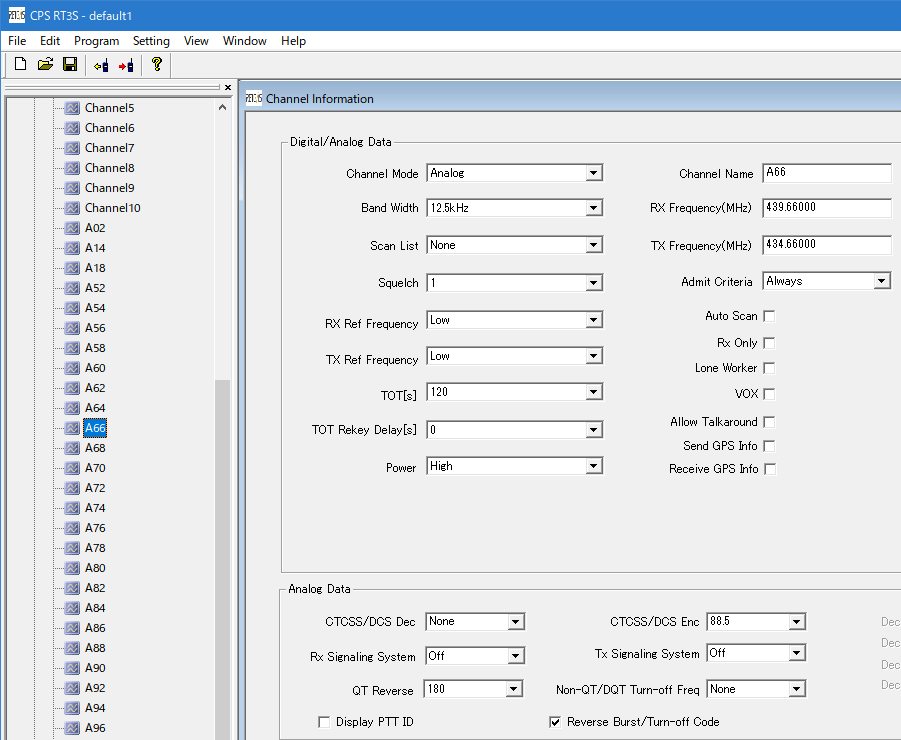Uncheck Reverse Burst/Turn-off Code
Viewport: 901px width, 740px height.
click(556, 722)
